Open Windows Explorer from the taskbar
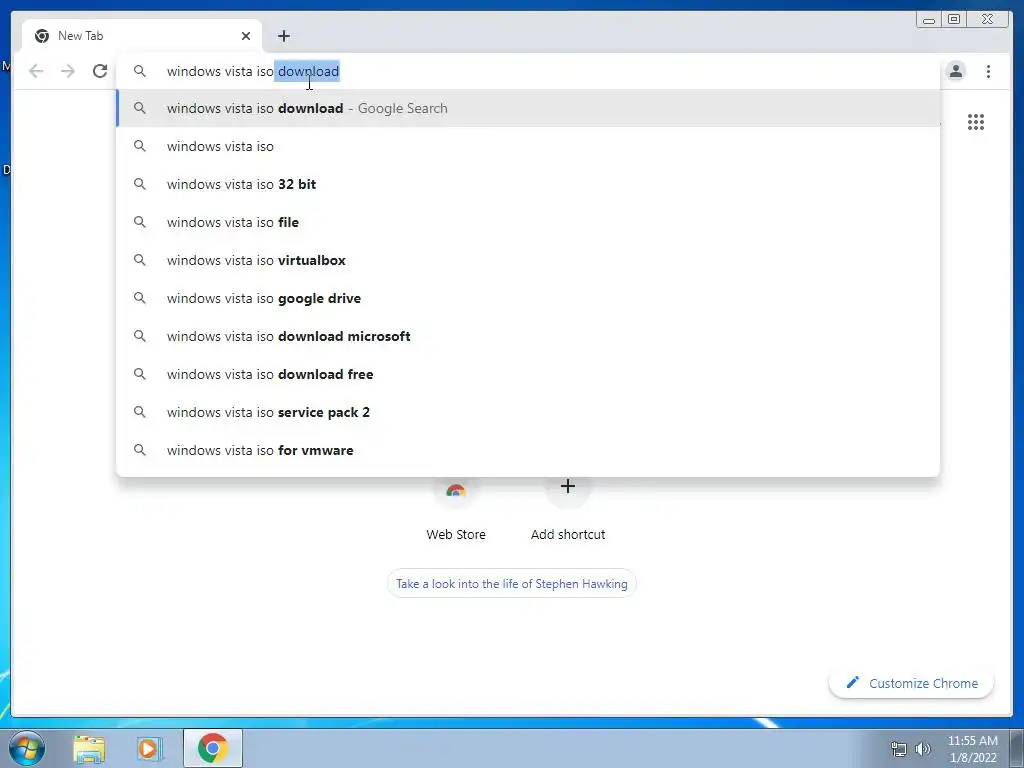Viewport: 1024px width, 768px height. pos(89,748)
